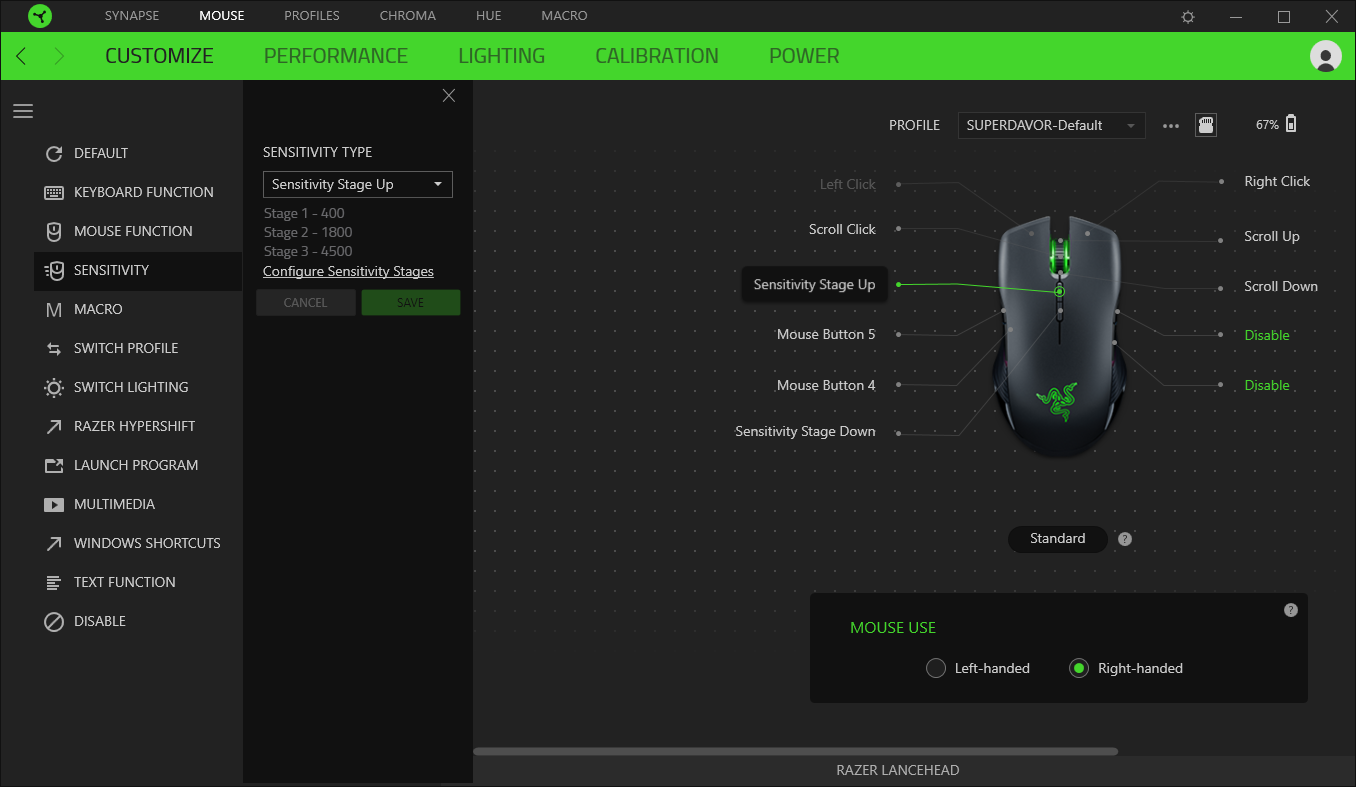Select the Scroll Click button label
1356x787 pixels.
click(842, 229)
